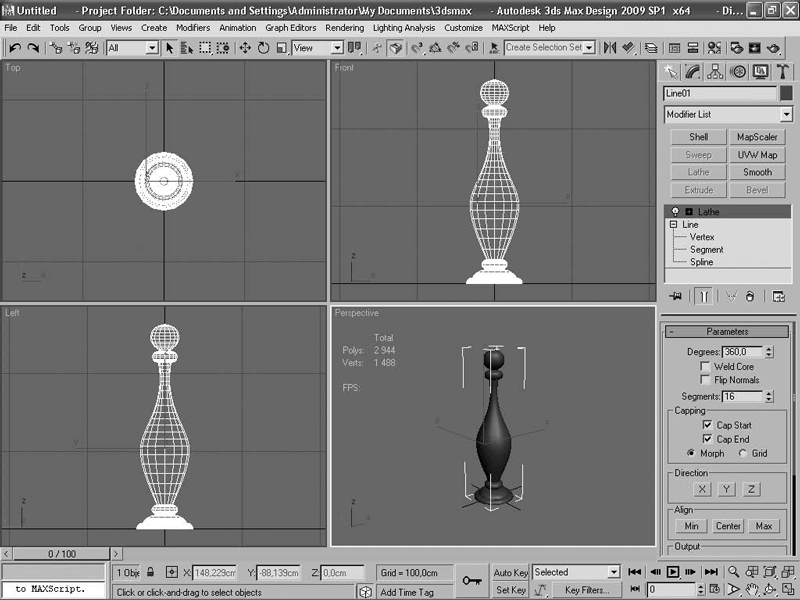The image size is (800, 600).
Task: Select the Morph radio button
Action: (x=691, y=453)
